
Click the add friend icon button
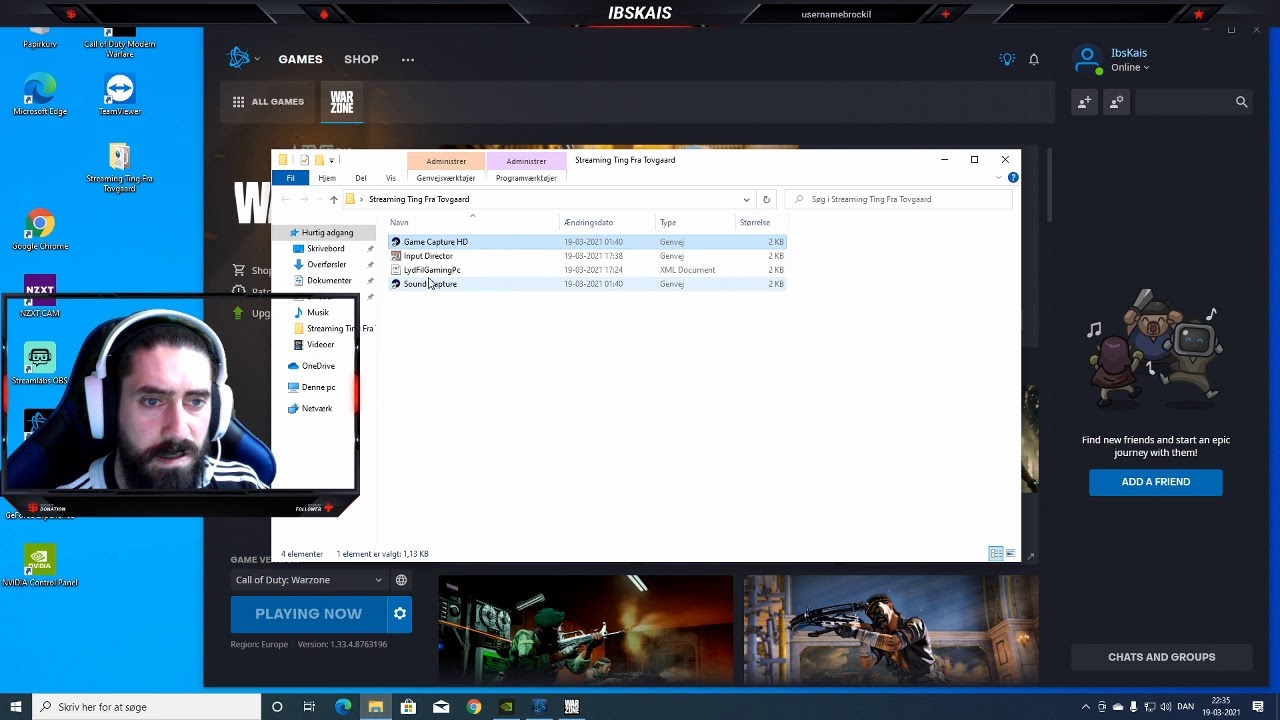click(1085, 101)
